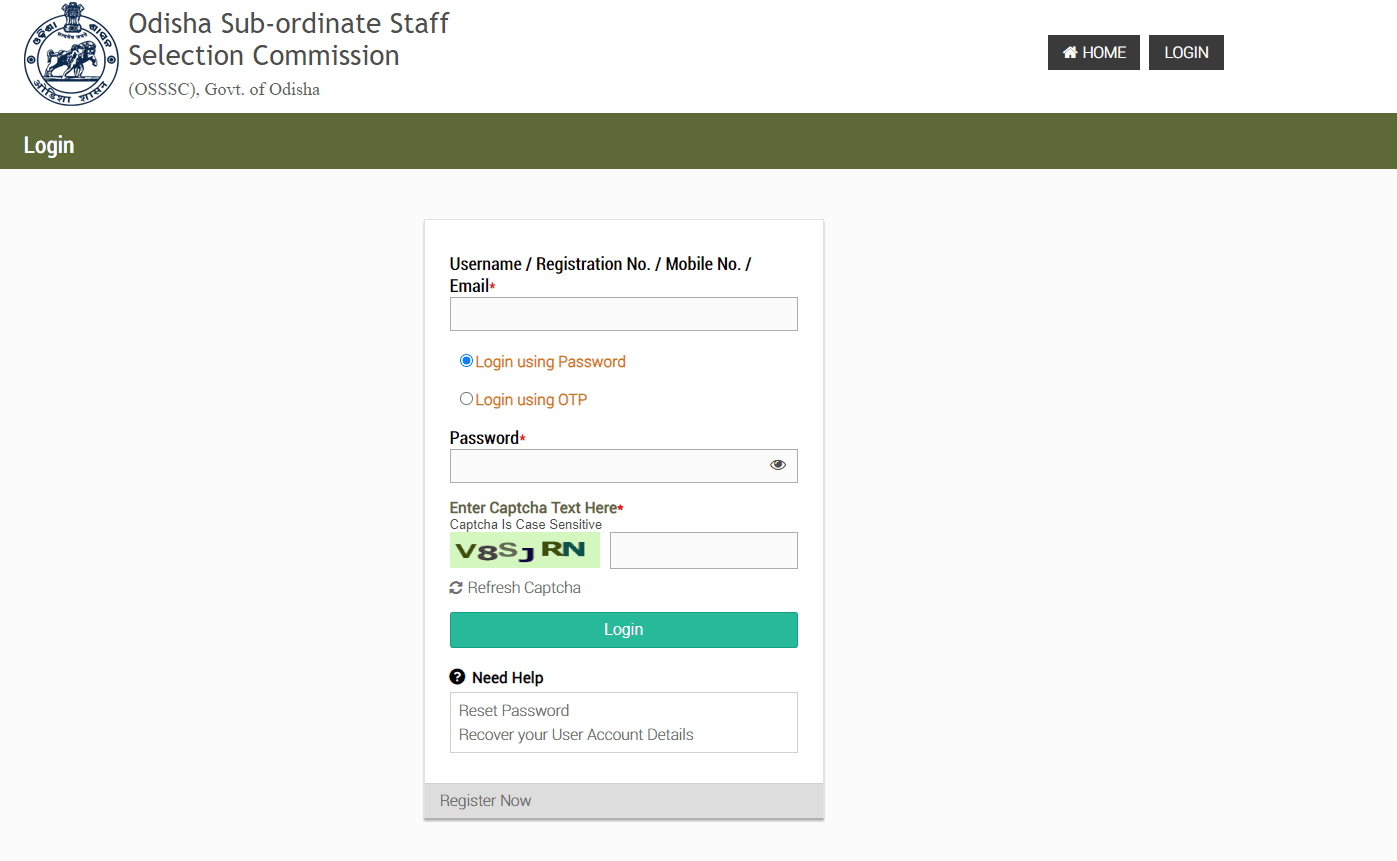This screenshot has height=861, width=1397.
Task: Open Recover your User Account Details link
Action: pyautogui.click(x=576, y=735)
